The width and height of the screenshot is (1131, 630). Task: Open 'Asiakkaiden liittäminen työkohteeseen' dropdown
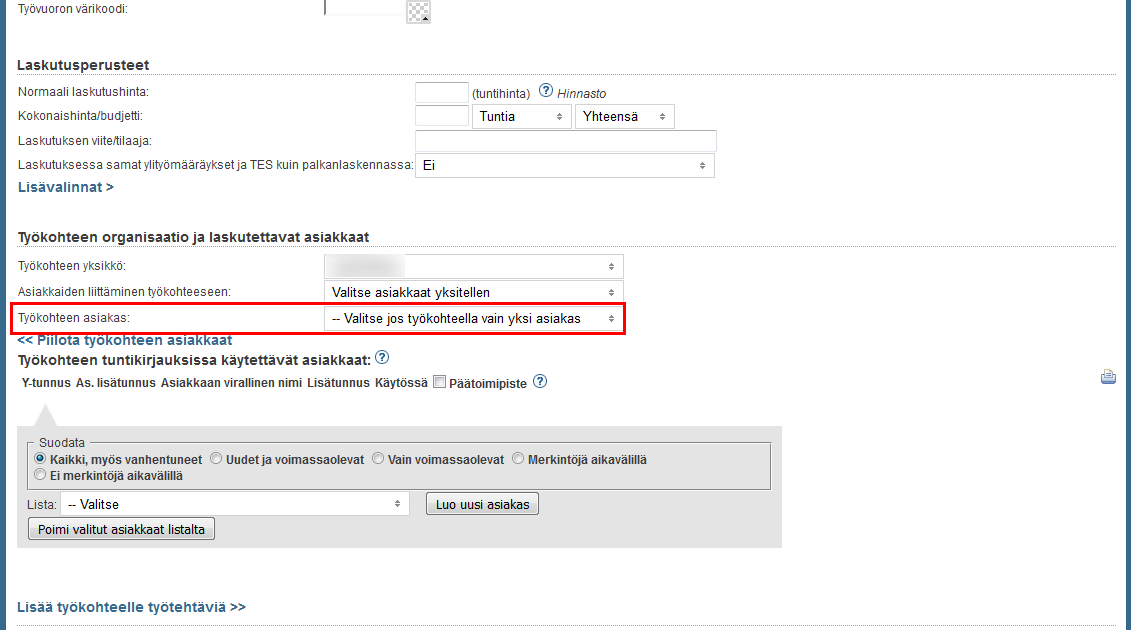click(473, 292)
